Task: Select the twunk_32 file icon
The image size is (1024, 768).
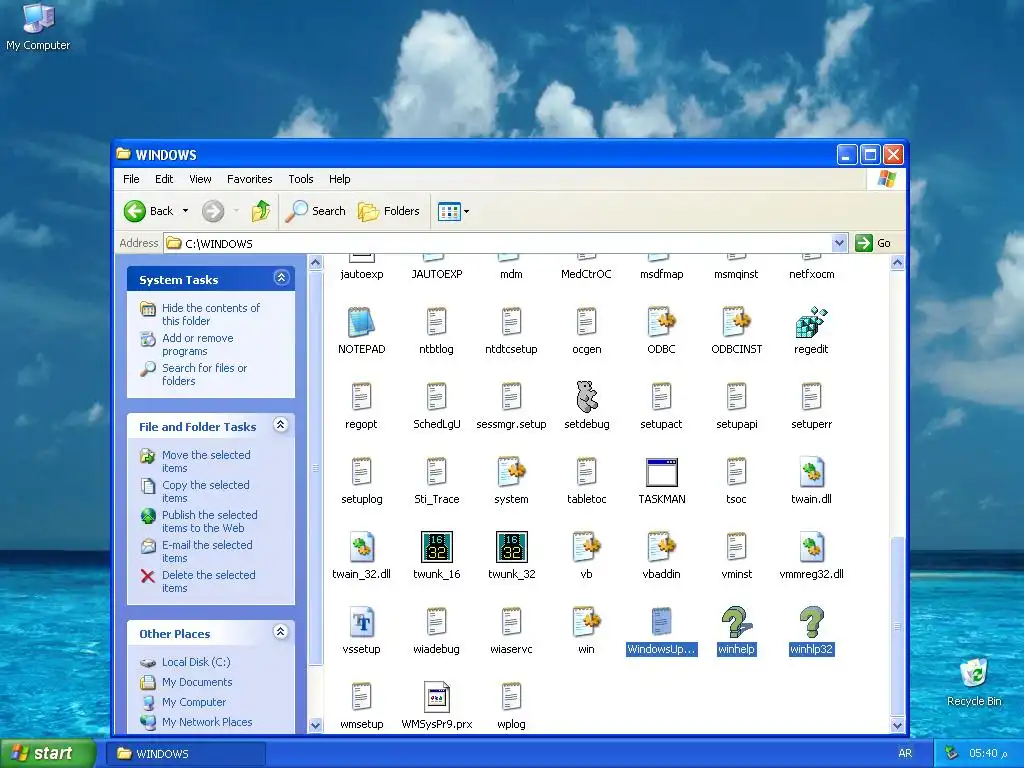Action: [x=511, y=547]
